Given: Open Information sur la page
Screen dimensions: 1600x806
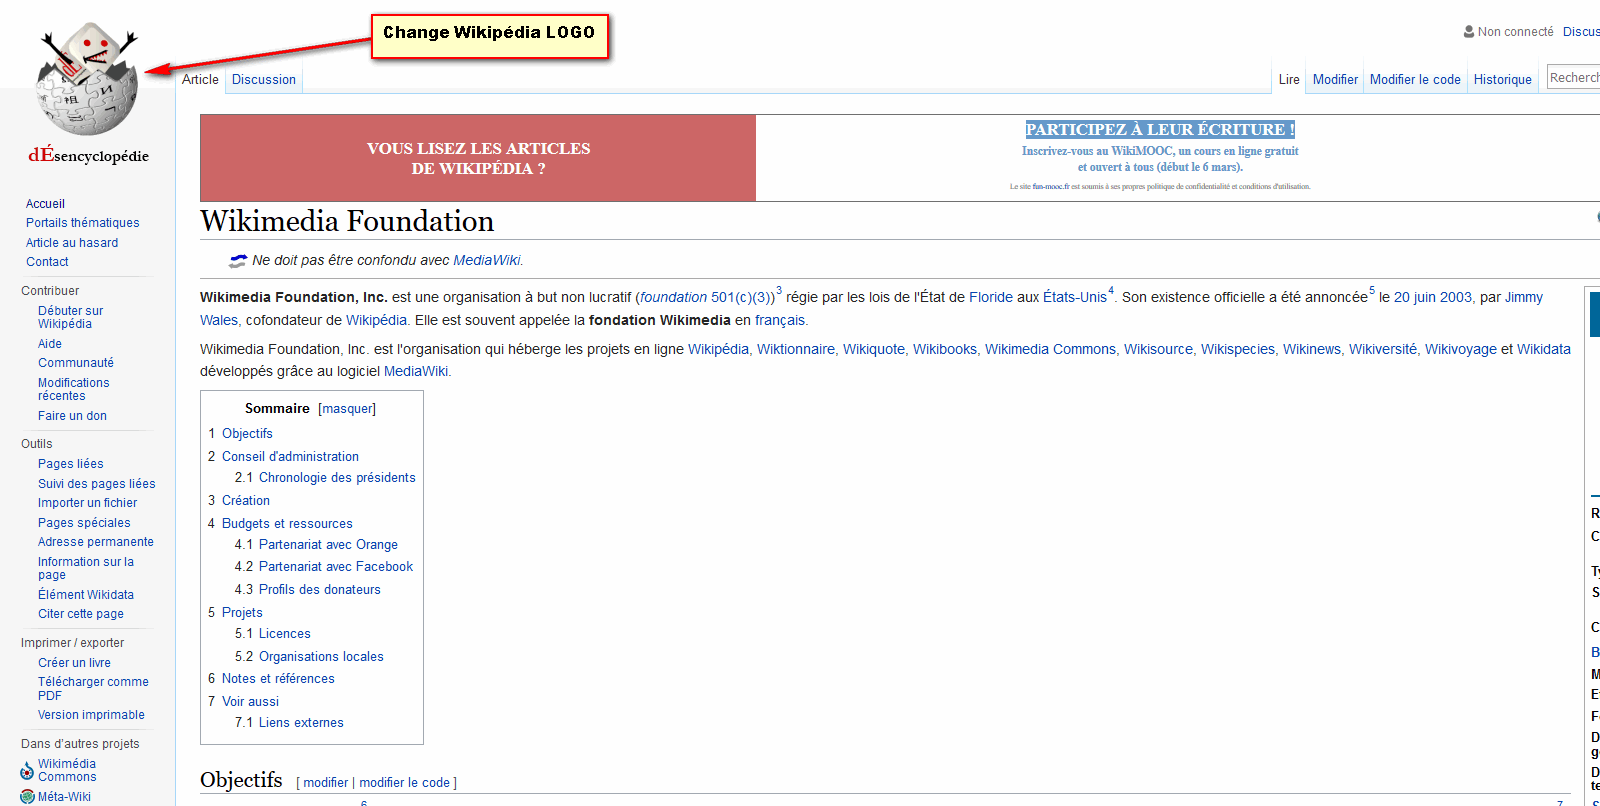Looking at the screenshot, I should coord(86,568).
